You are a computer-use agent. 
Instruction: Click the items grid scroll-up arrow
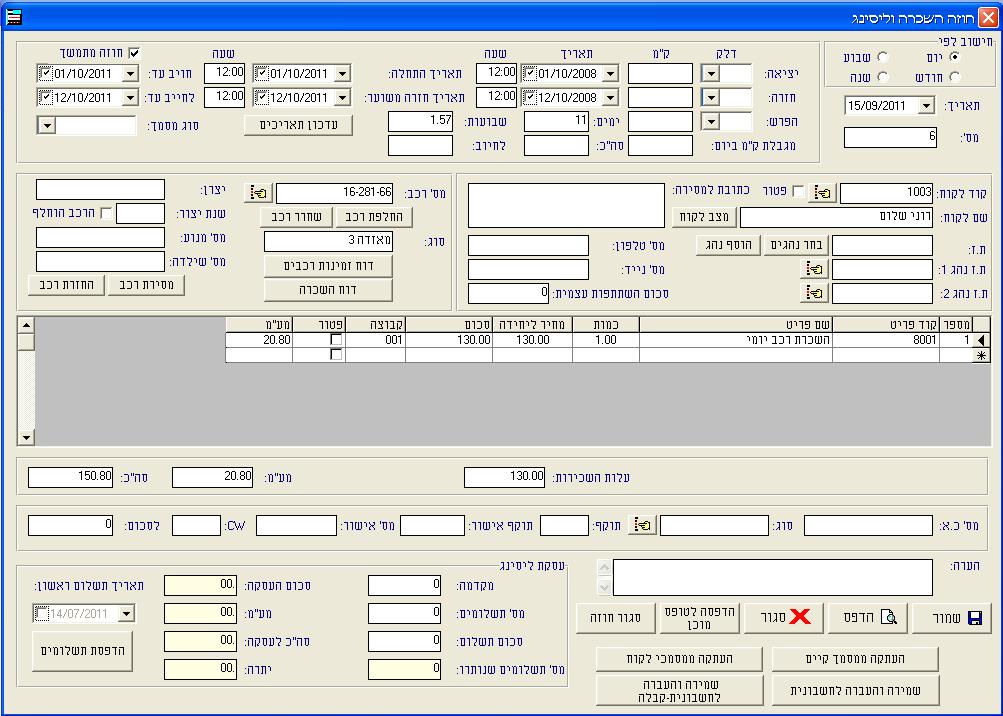pyautogui.click(x=26, y=325)
